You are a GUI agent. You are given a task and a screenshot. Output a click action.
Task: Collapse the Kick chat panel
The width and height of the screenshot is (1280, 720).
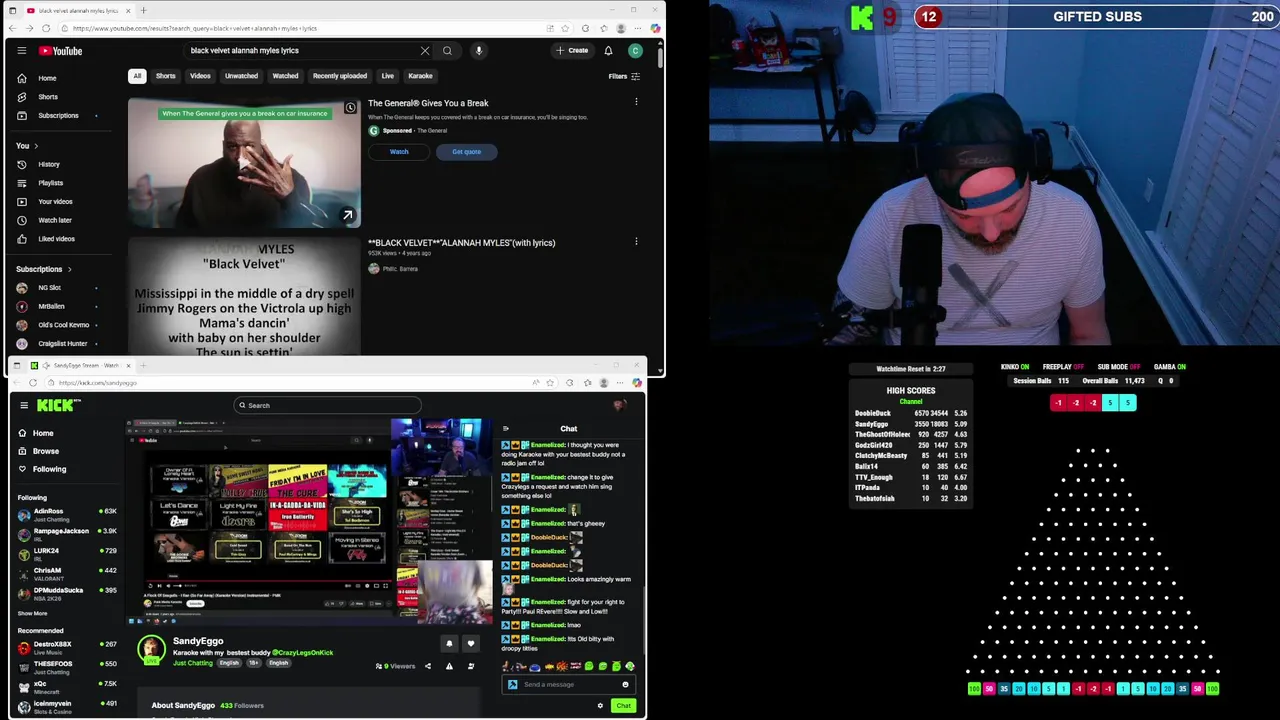pos(506,429)
